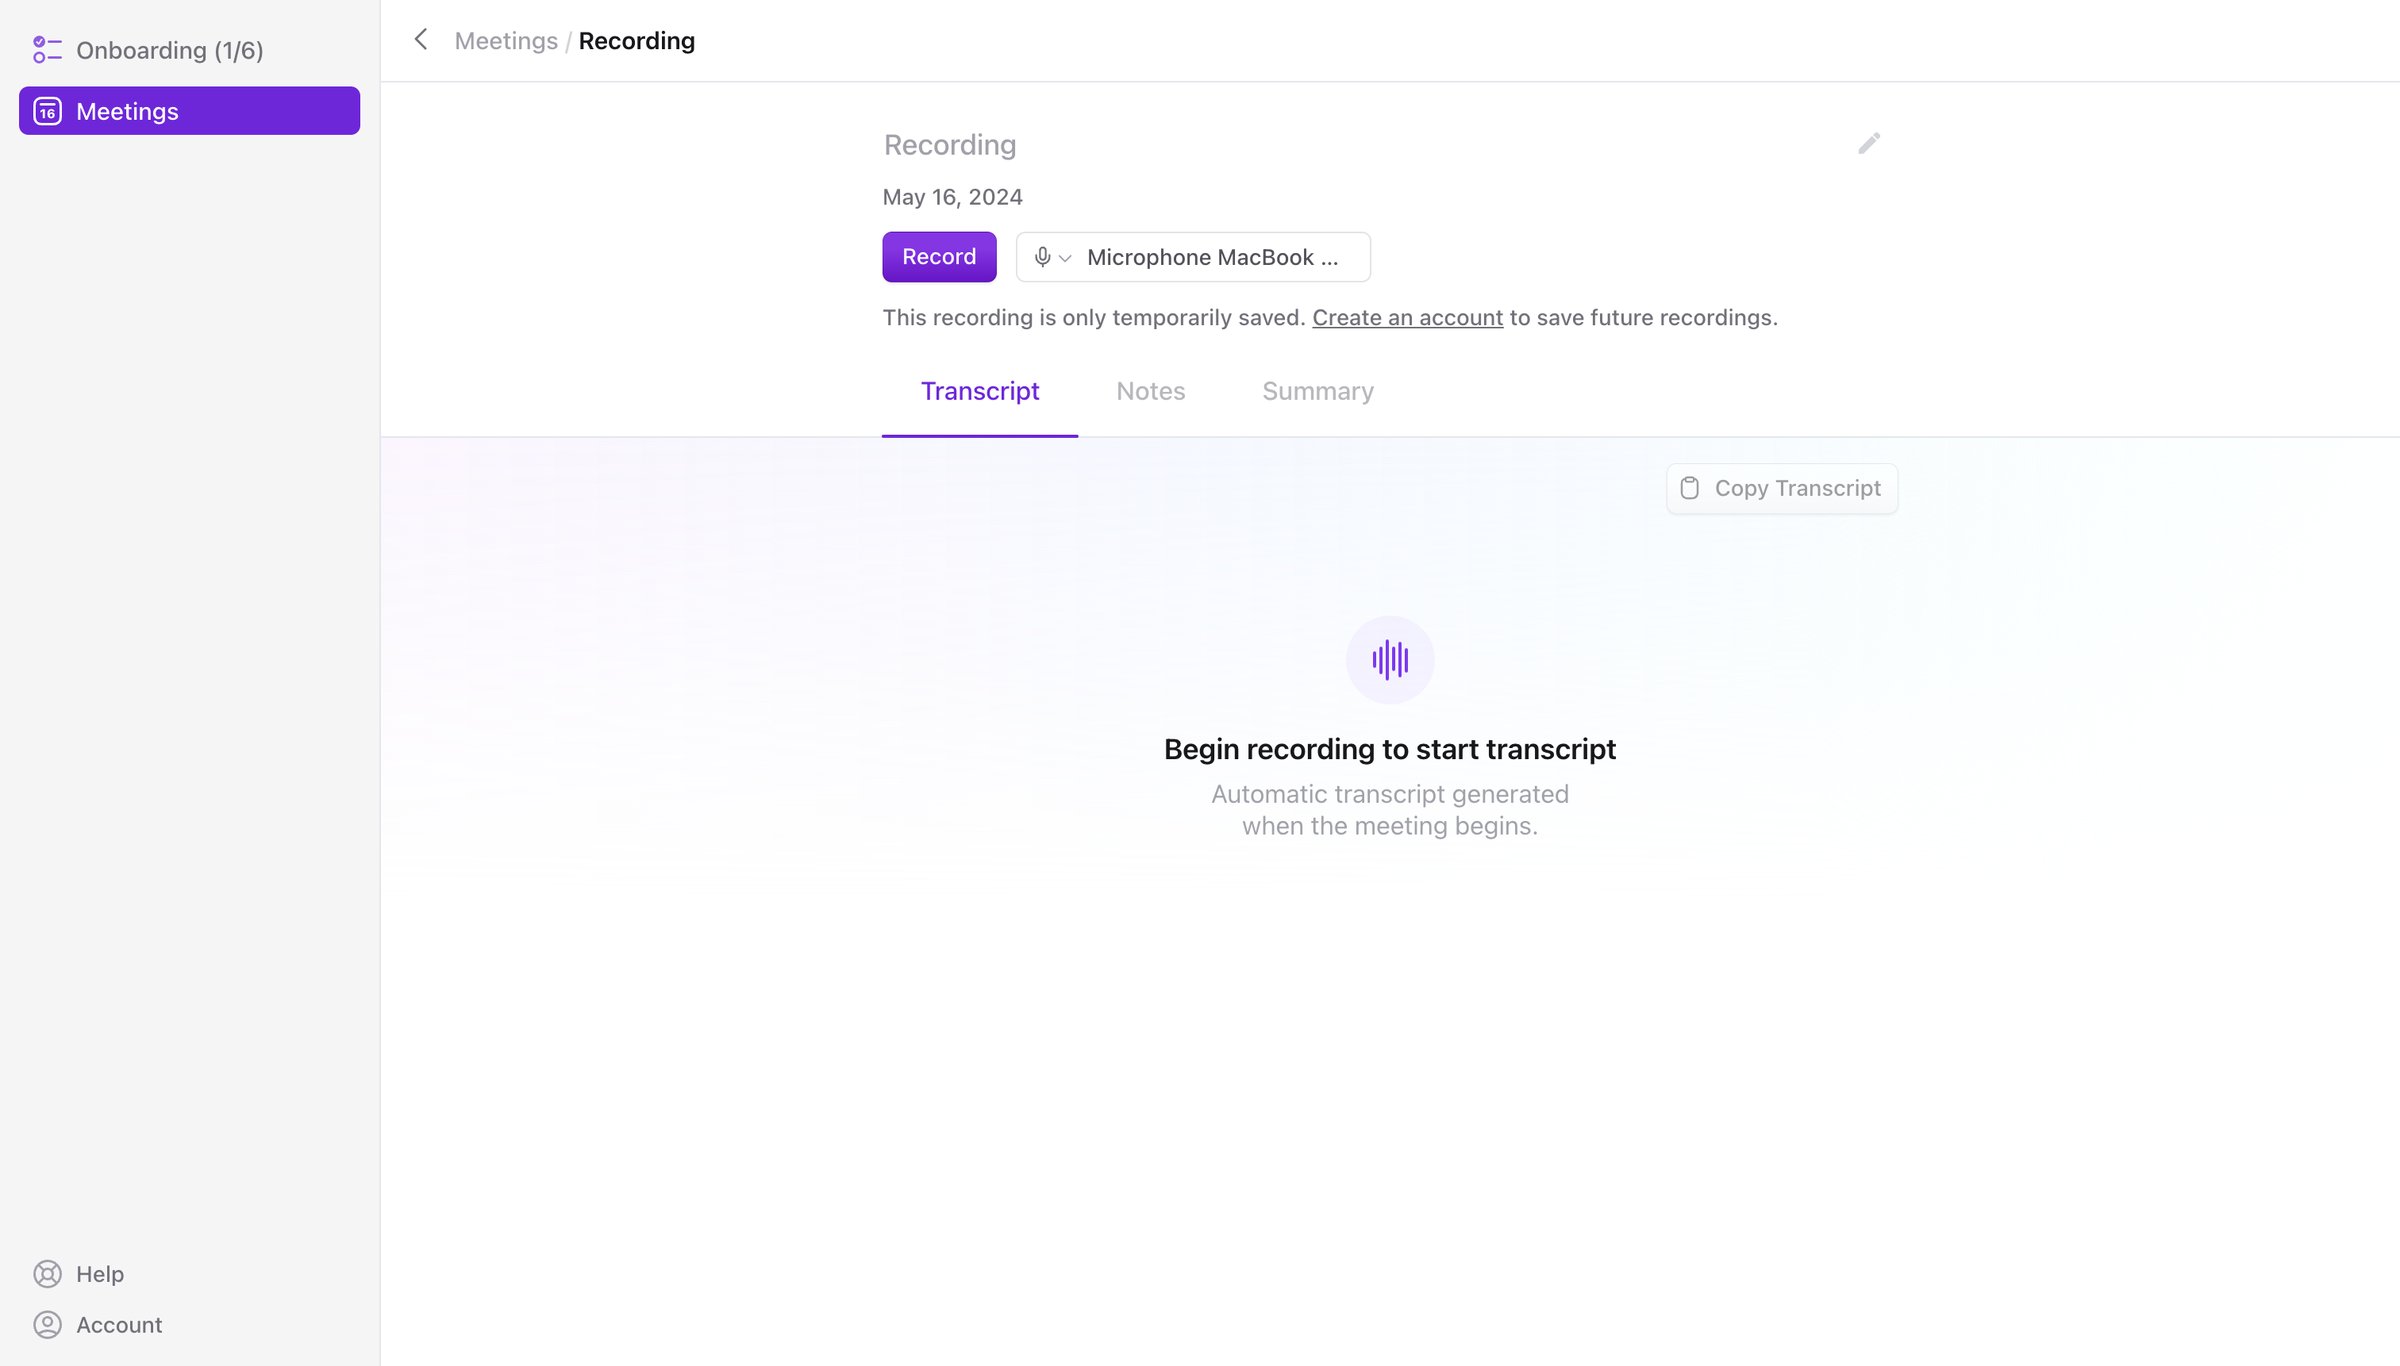Click the audio waveform icon

(1390, 660)
